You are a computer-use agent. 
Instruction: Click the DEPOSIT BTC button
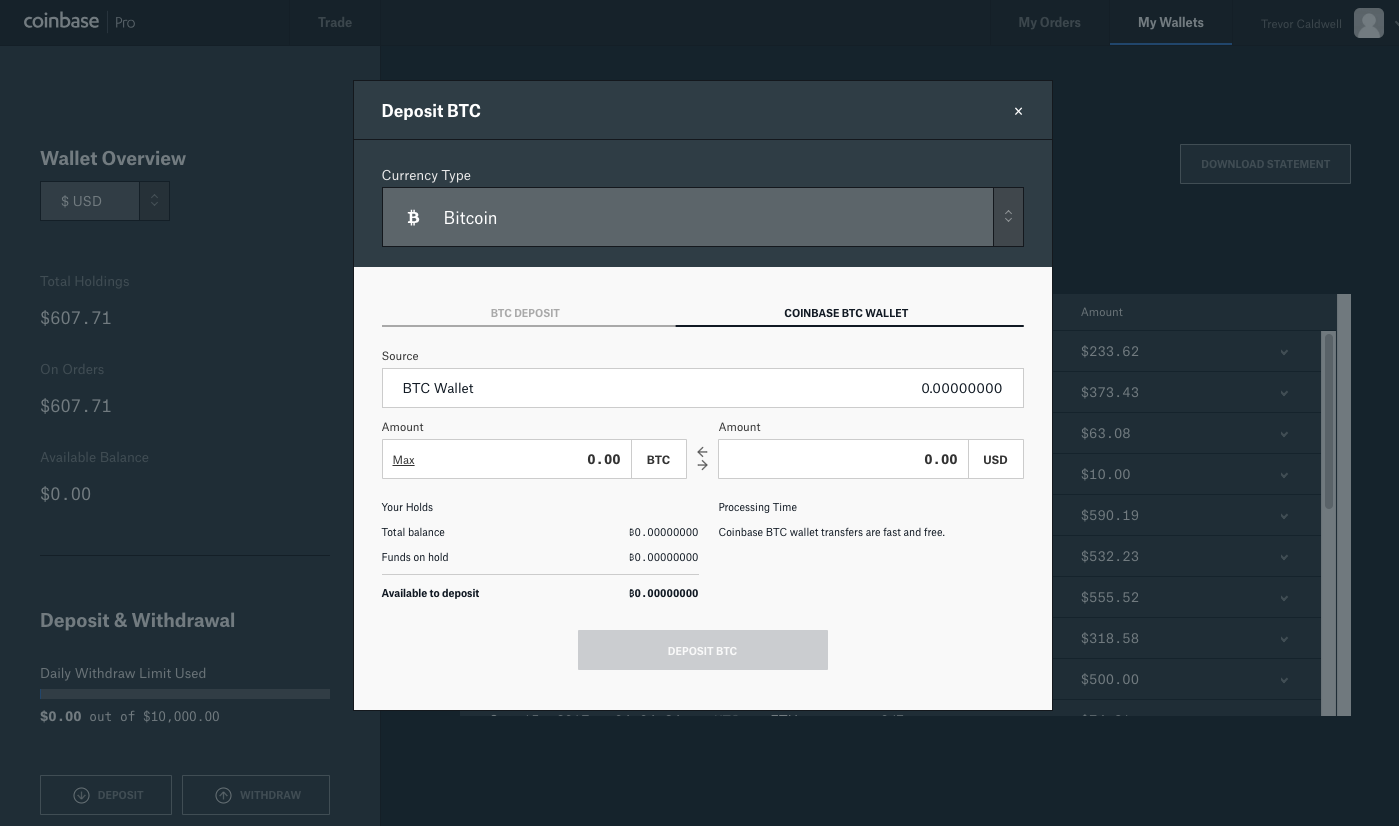click(702, 650)
